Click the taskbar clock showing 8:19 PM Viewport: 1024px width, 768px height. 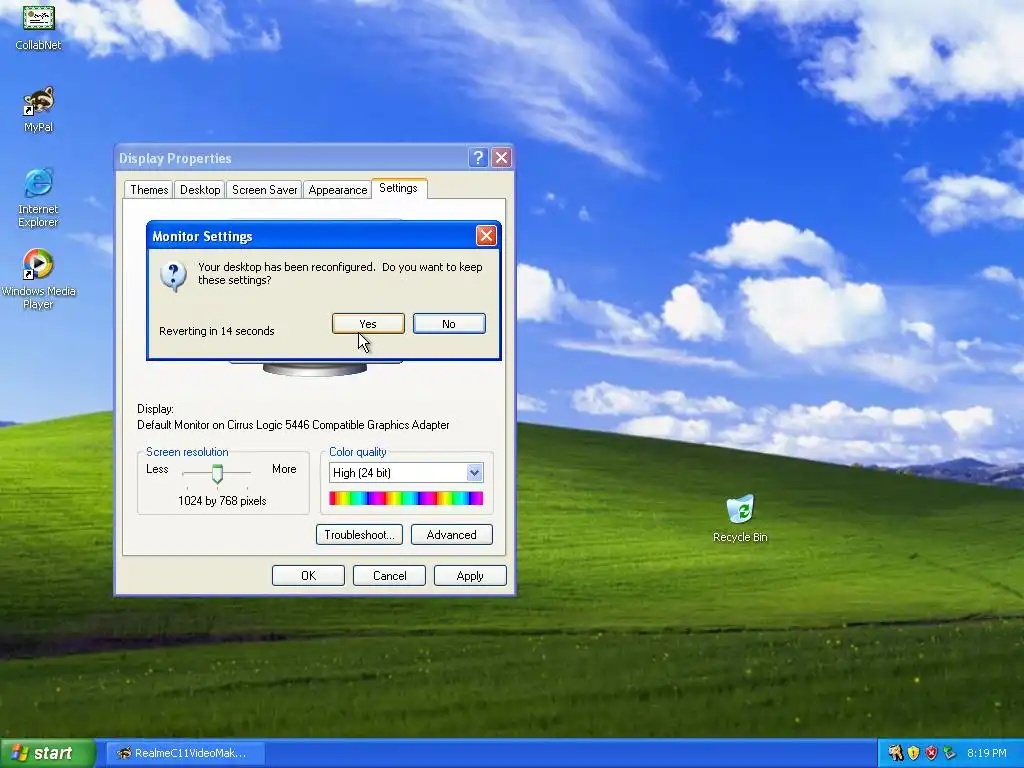coord(987,753)
